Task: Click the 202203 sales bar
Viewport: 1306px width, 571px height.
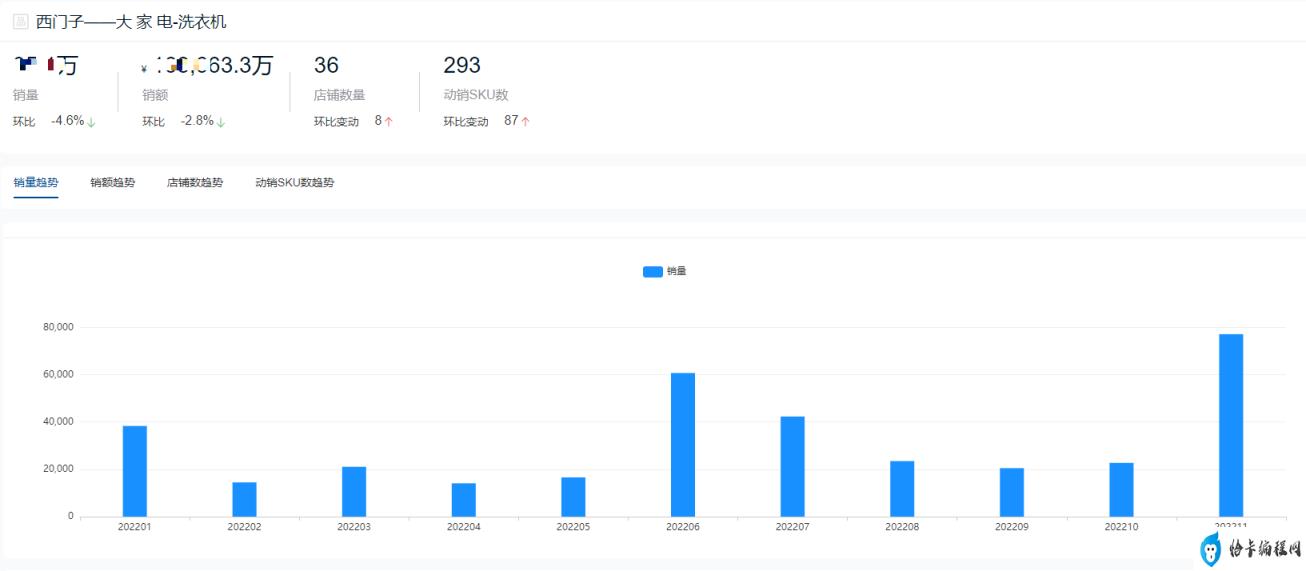Action: 354,492
